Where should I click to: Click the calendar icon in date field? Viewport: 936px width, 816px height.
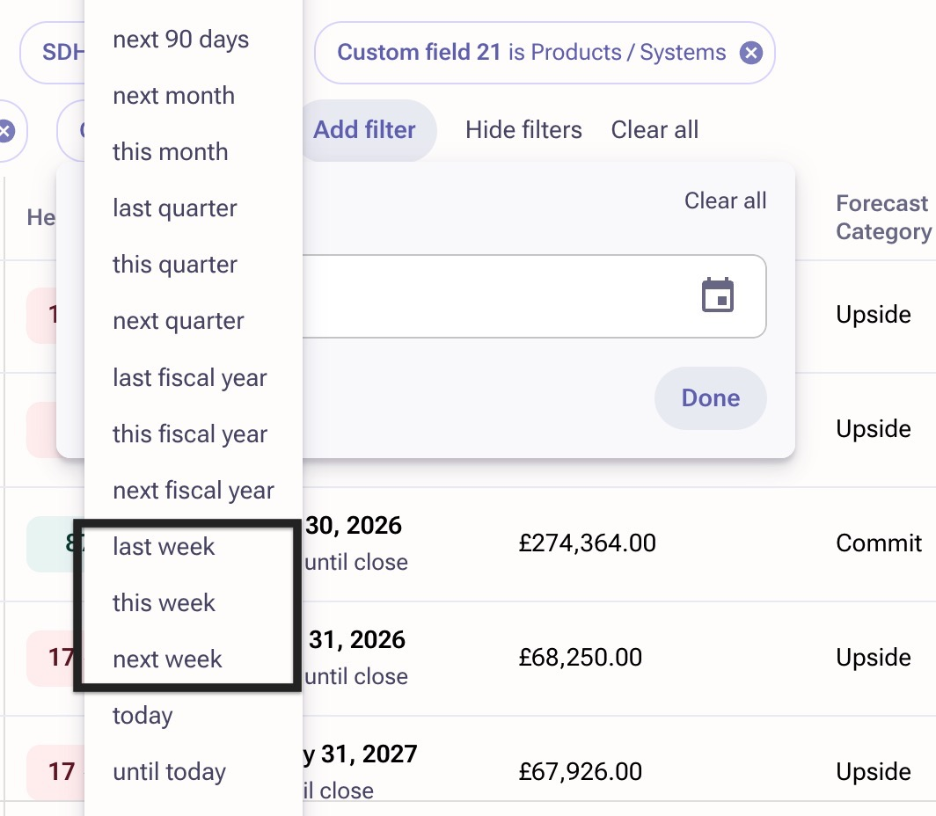(x=717, y=296)
